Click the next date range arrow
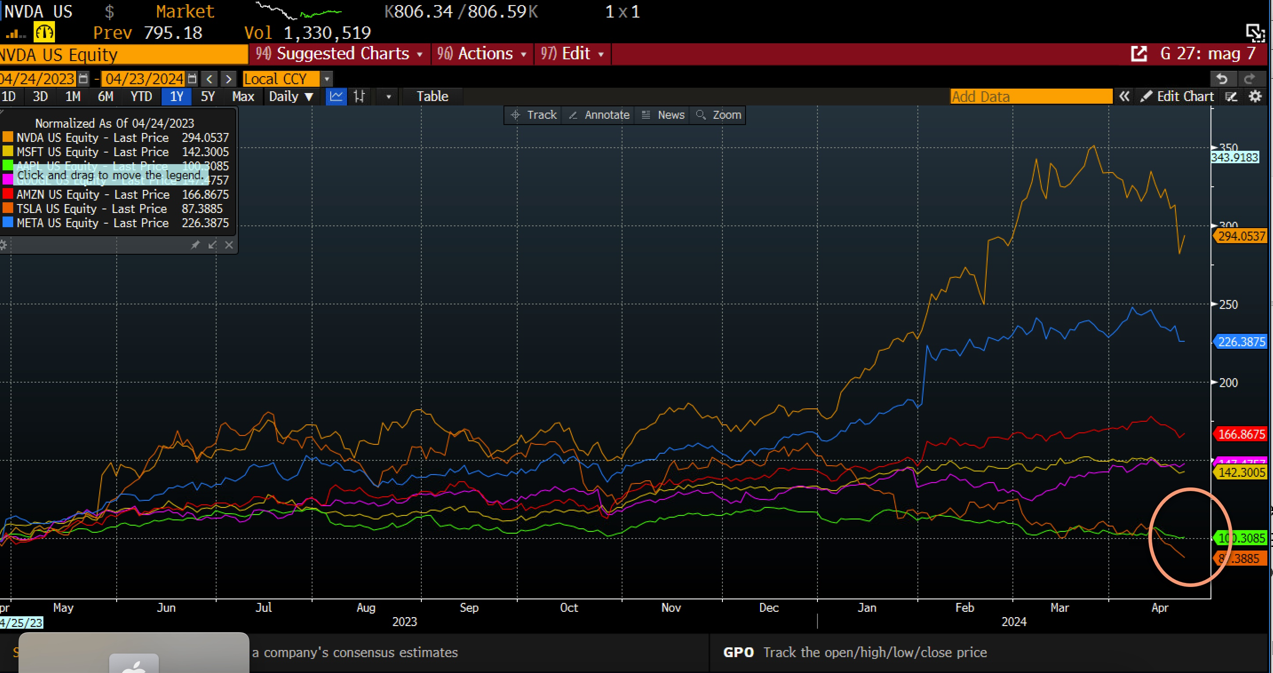This screenshot has width=1273, height=673. pyautogui.click(x=229, y=79)
